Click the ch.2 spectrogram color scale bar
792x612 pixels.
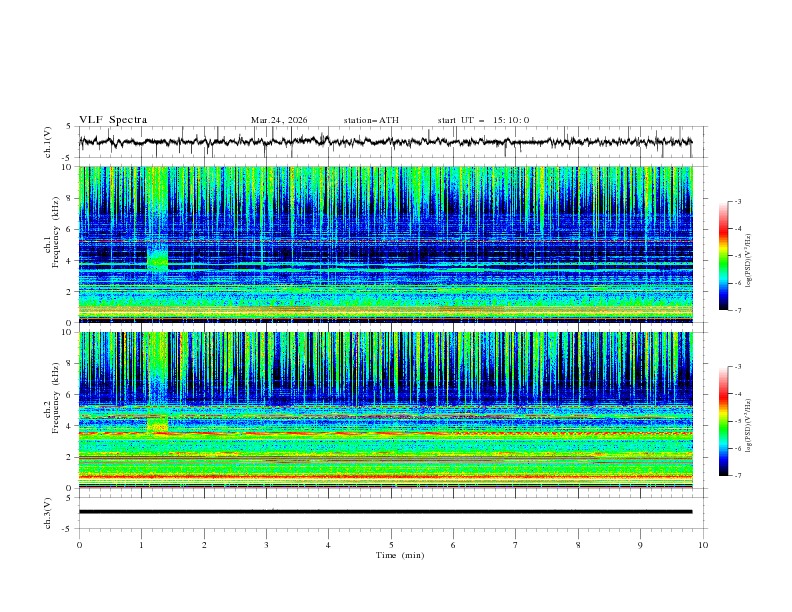coord(723,421)
